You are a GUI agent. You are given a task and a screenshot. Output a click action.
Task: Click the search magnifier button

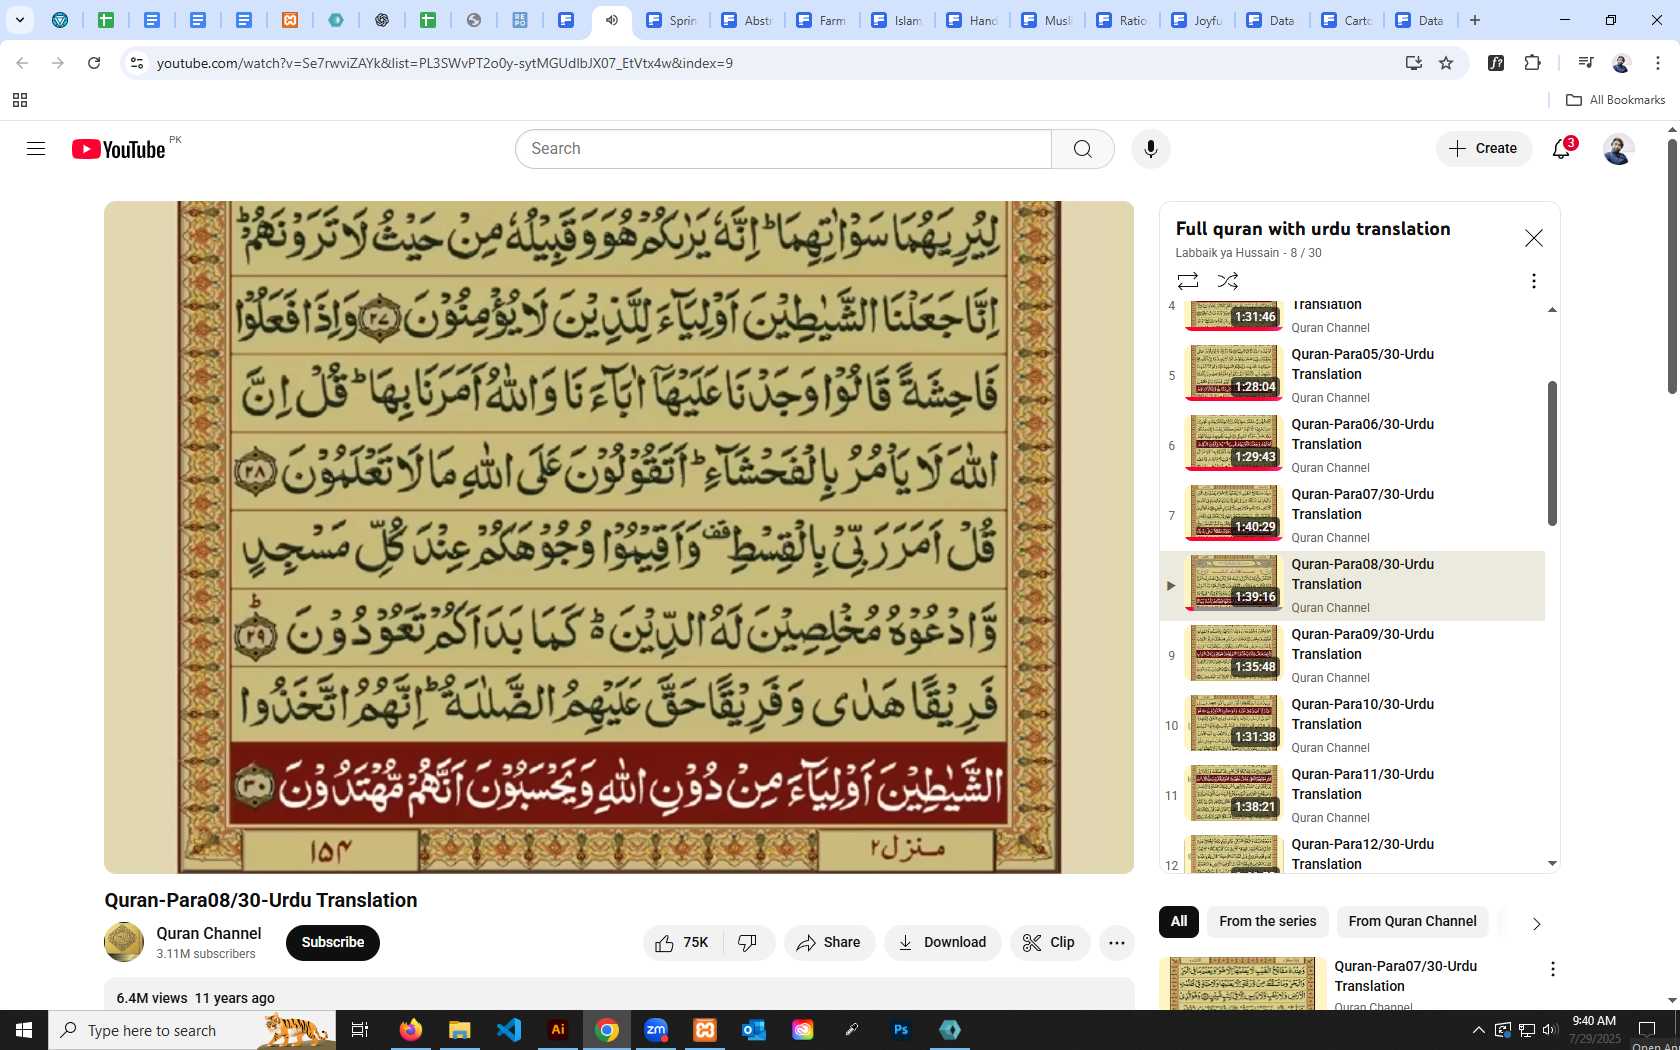(x=1082, y=149)
